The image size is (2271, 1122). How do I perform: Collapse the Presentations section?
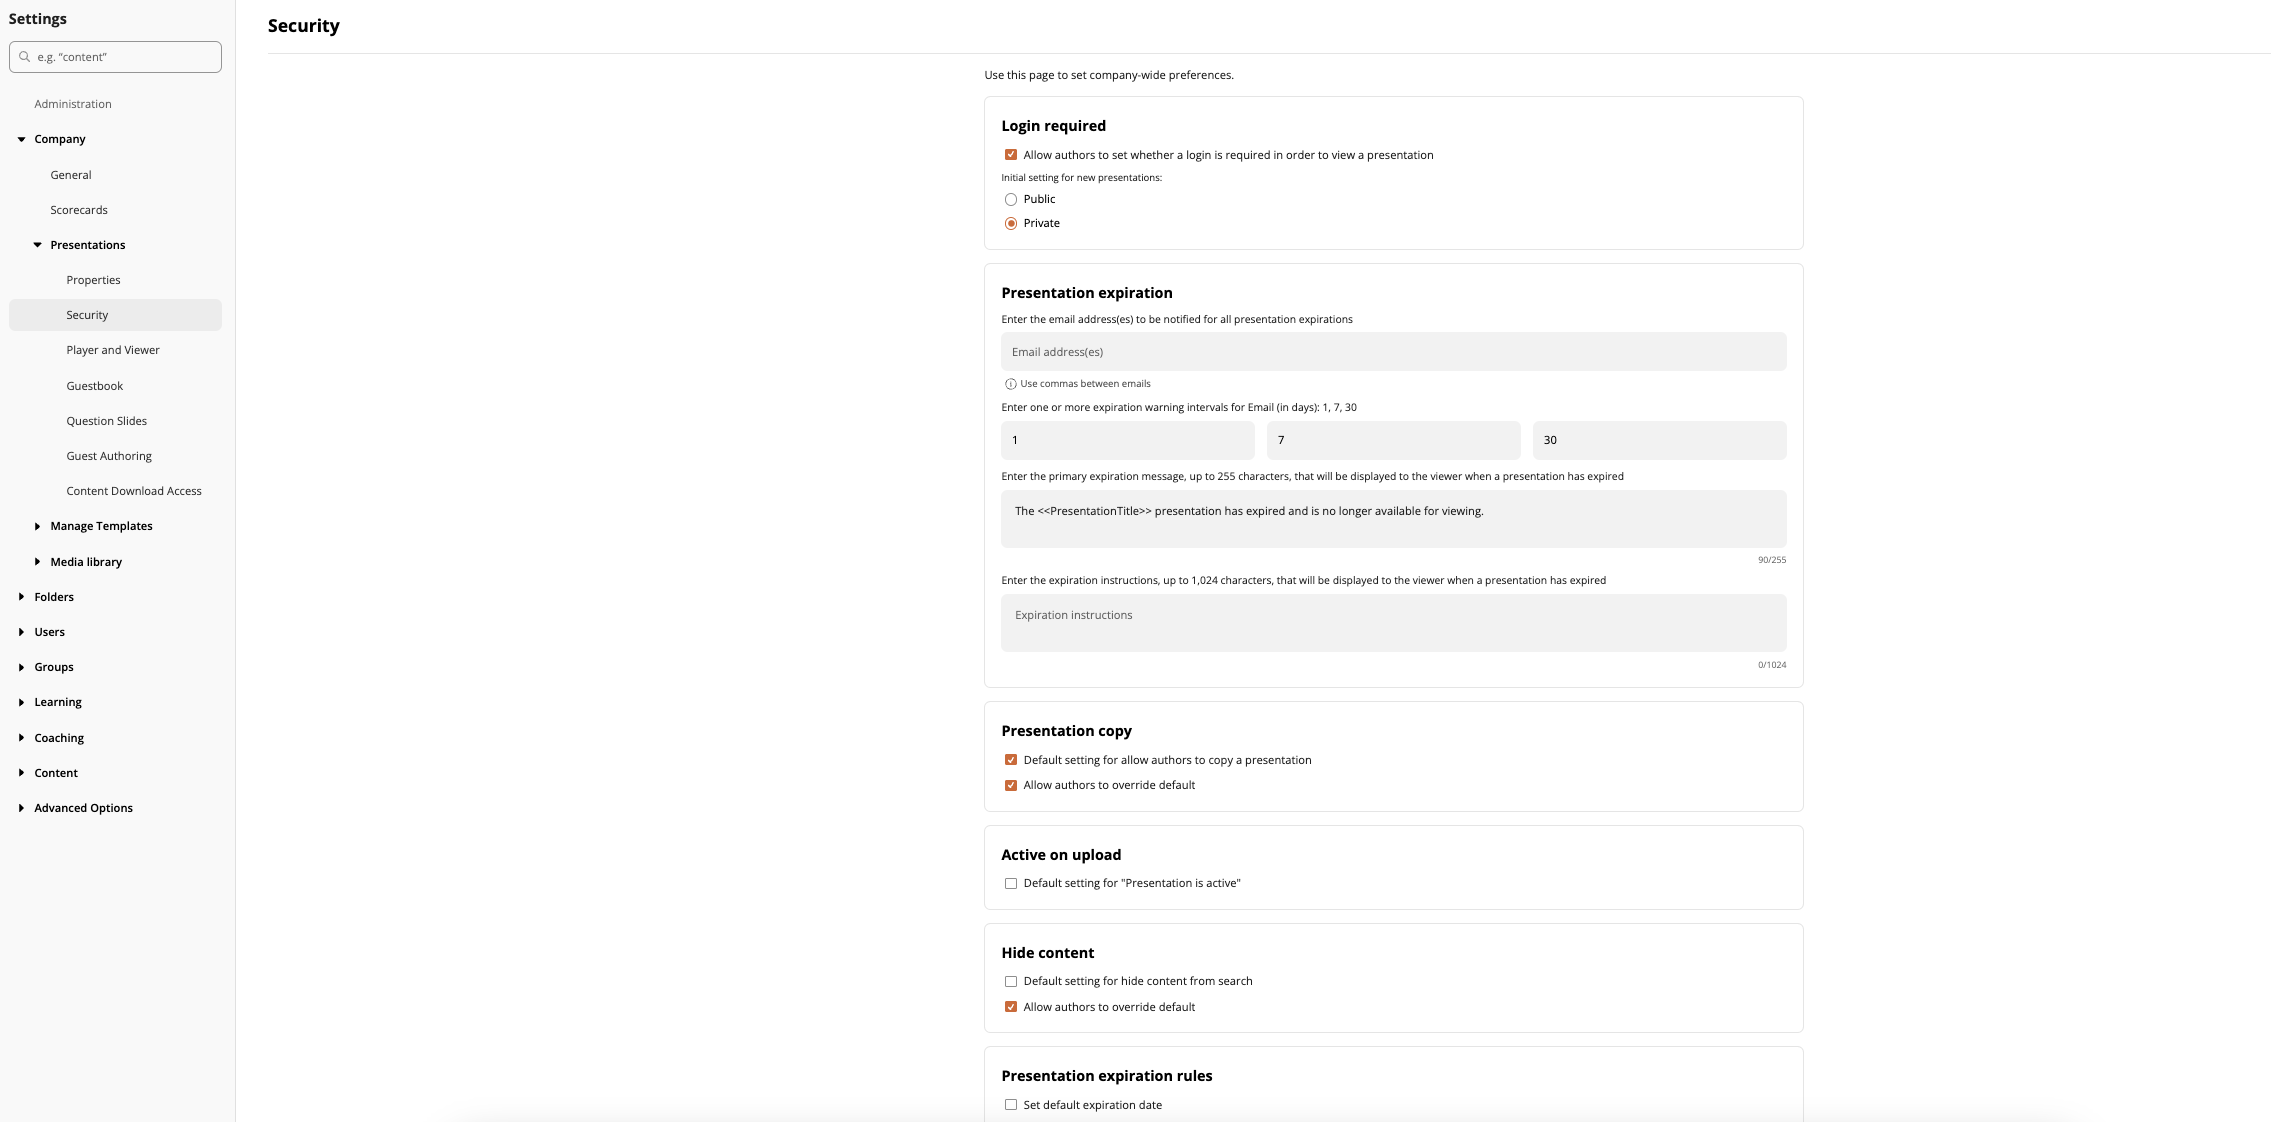(x=39, y=245)
